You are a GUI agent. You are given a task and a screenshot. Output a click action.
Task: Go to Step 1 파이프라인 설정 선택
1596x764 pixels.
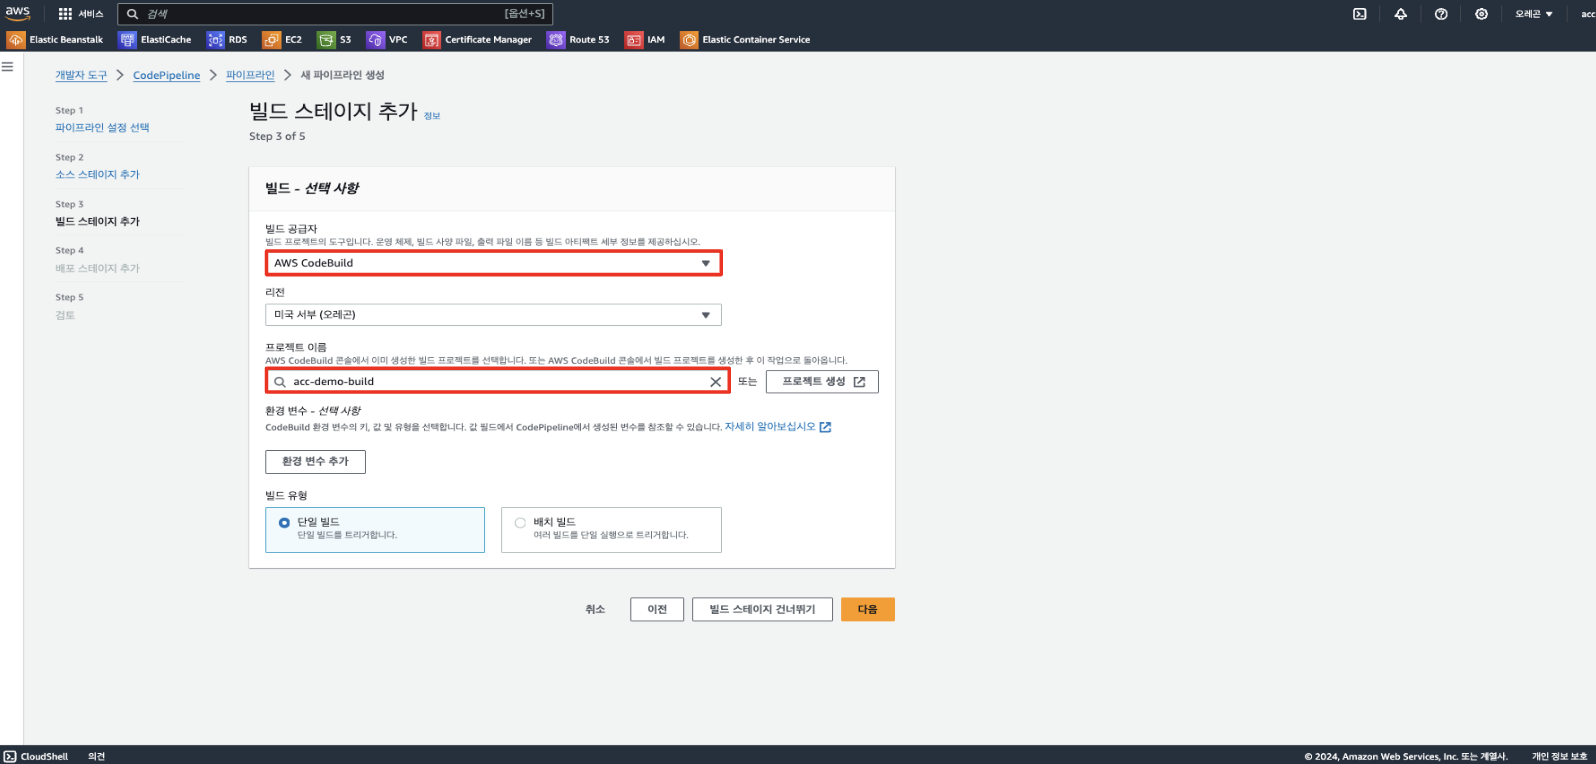coord(102,128)
